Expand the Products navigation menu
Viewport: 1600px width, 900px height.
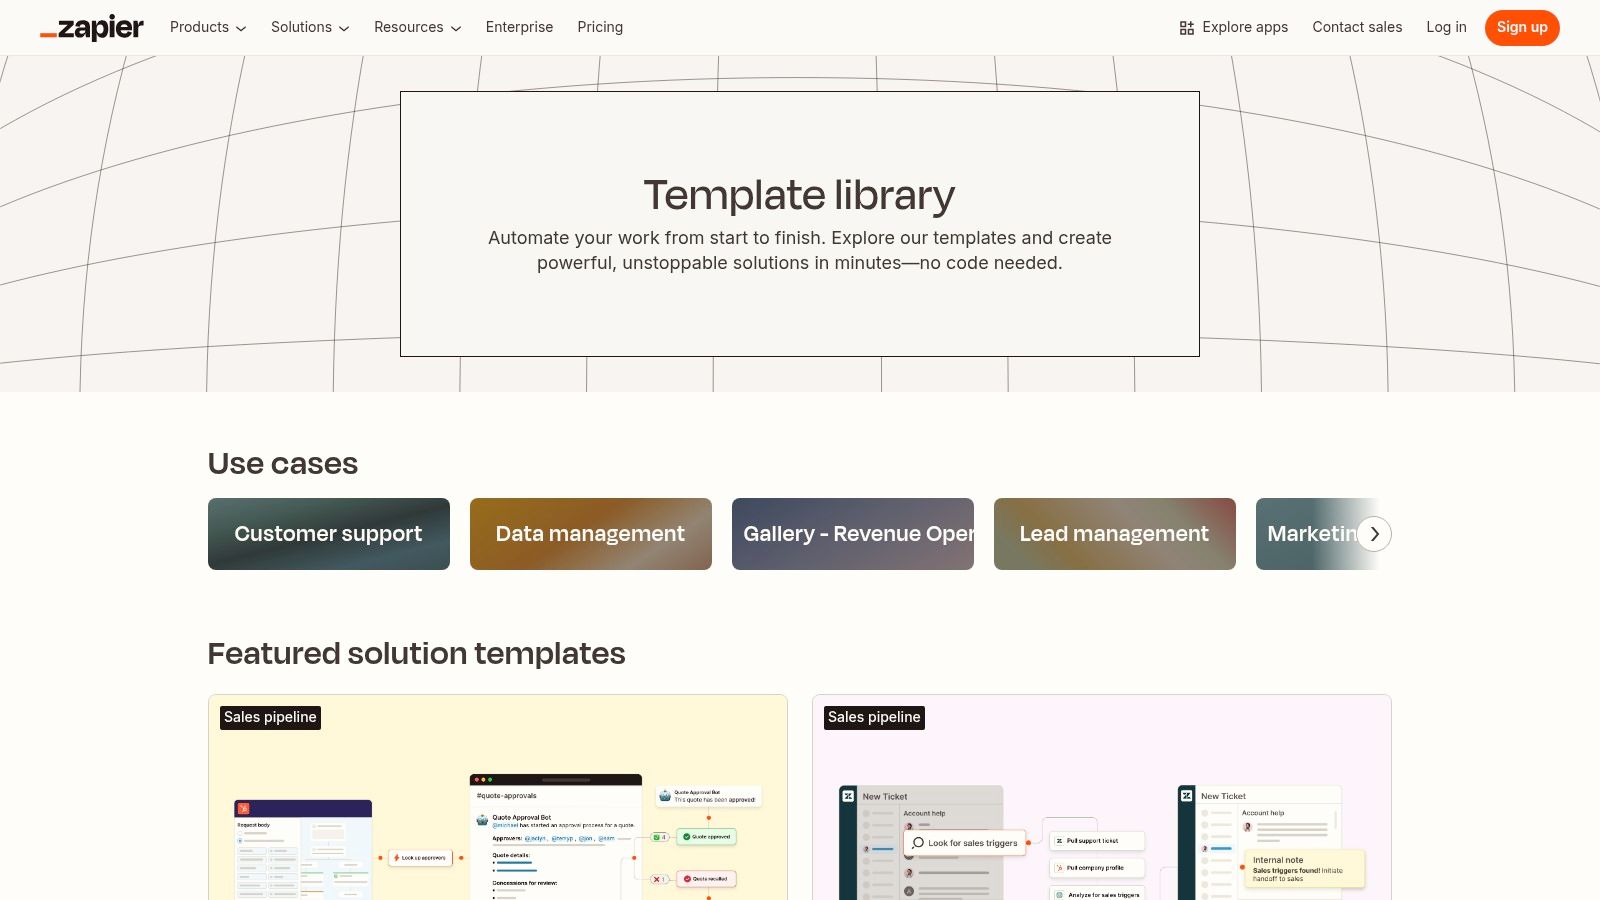tap(200, 28)
